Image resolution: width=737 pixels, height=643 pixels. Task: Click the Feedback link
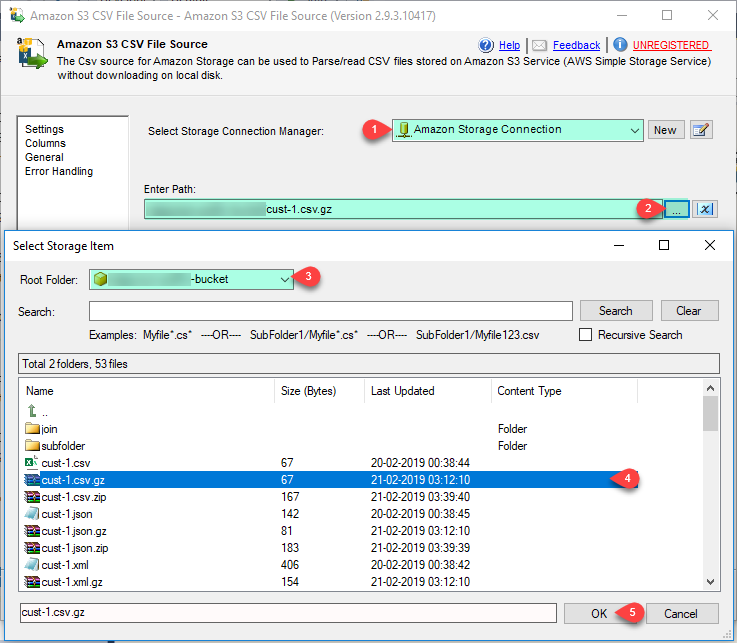(x=576, y=45)
